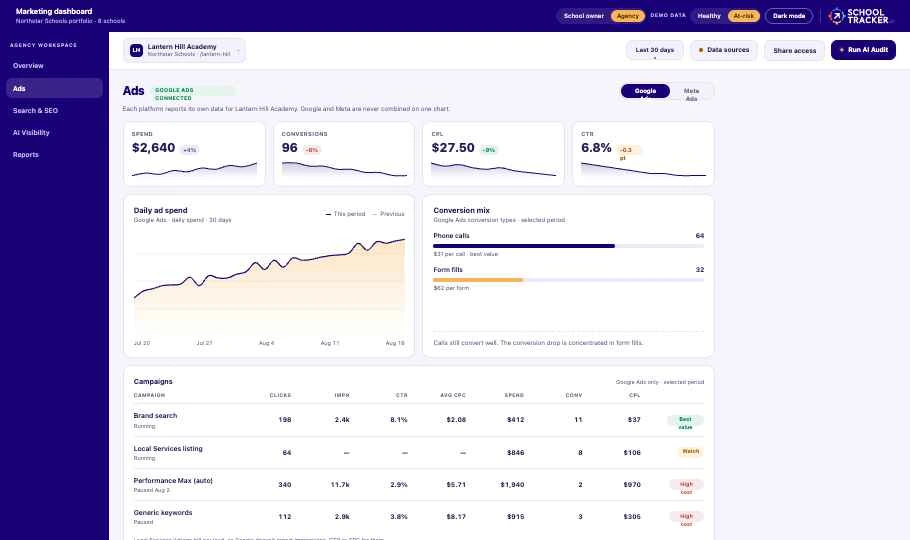
Task: Click the 8.1% CTR value
Action: 399,420
